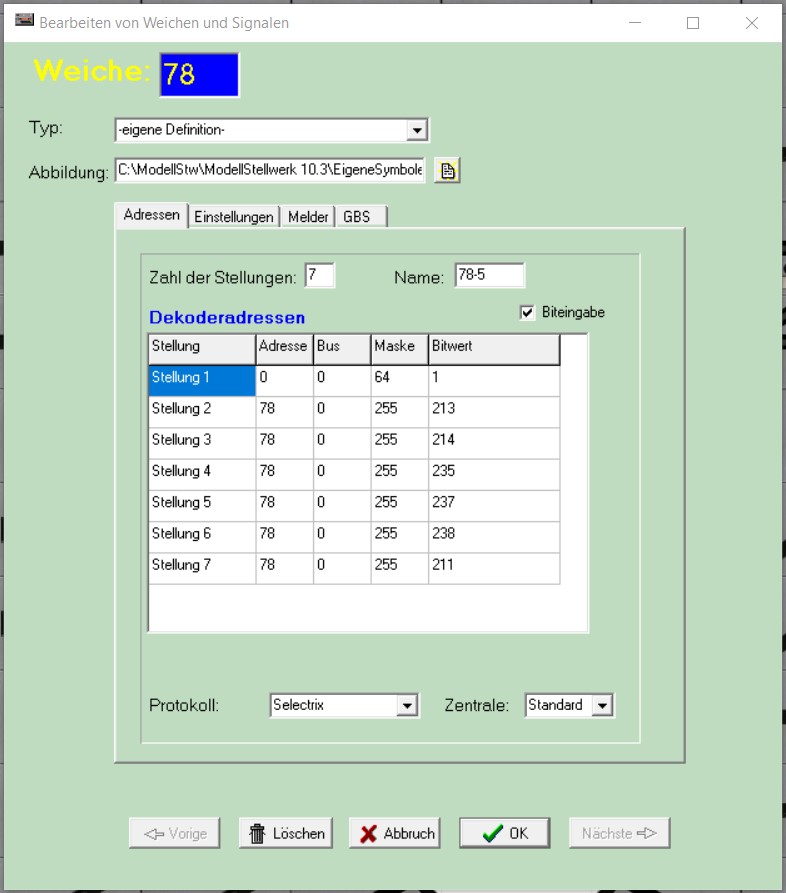The image size is (786, 893).
Task: Click the Abbildung file path field
Action: 270,171
